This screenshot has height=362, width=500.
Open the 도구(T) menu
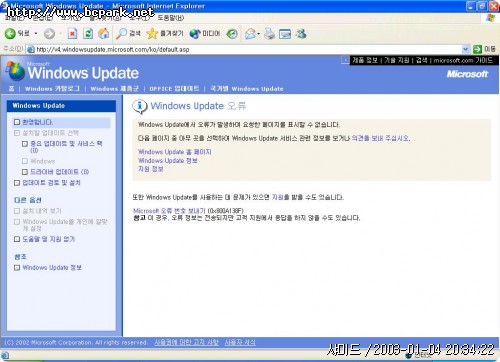pos(139,18)
